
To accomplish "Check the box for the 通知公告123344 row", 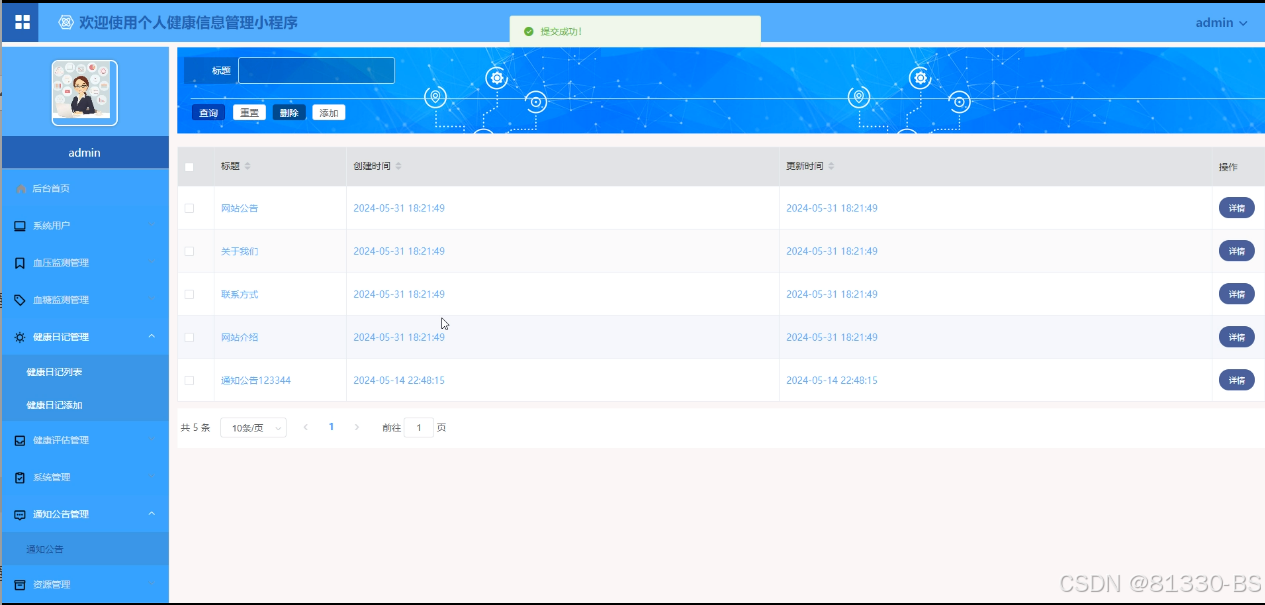I will (189, 380).
